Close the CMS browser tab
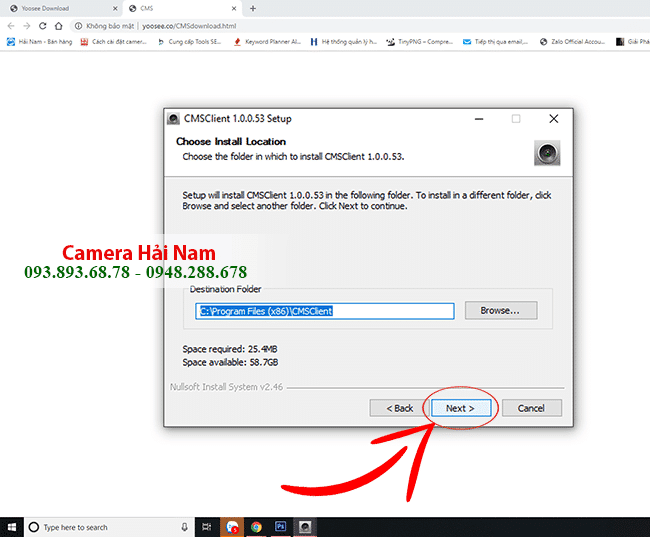Screen dimensions: 650x537 234,8
